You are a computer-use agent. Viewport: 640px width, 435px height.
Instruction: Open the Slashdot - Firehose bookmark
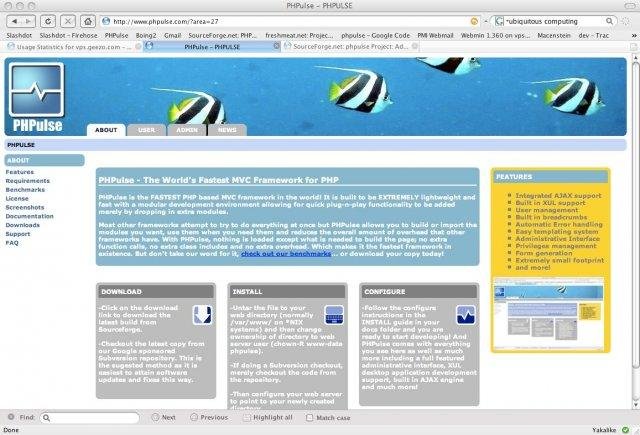[68, 36]
